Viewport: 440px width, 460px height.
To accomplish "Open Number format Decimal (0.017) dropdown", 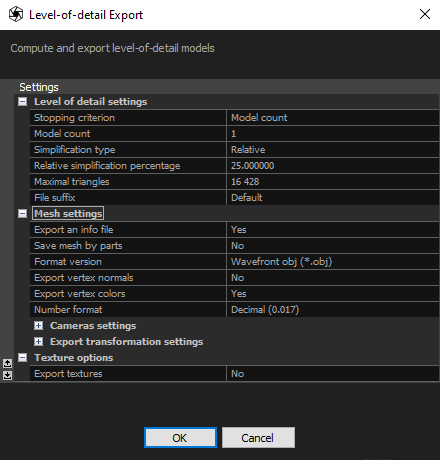I will point(333,310).
